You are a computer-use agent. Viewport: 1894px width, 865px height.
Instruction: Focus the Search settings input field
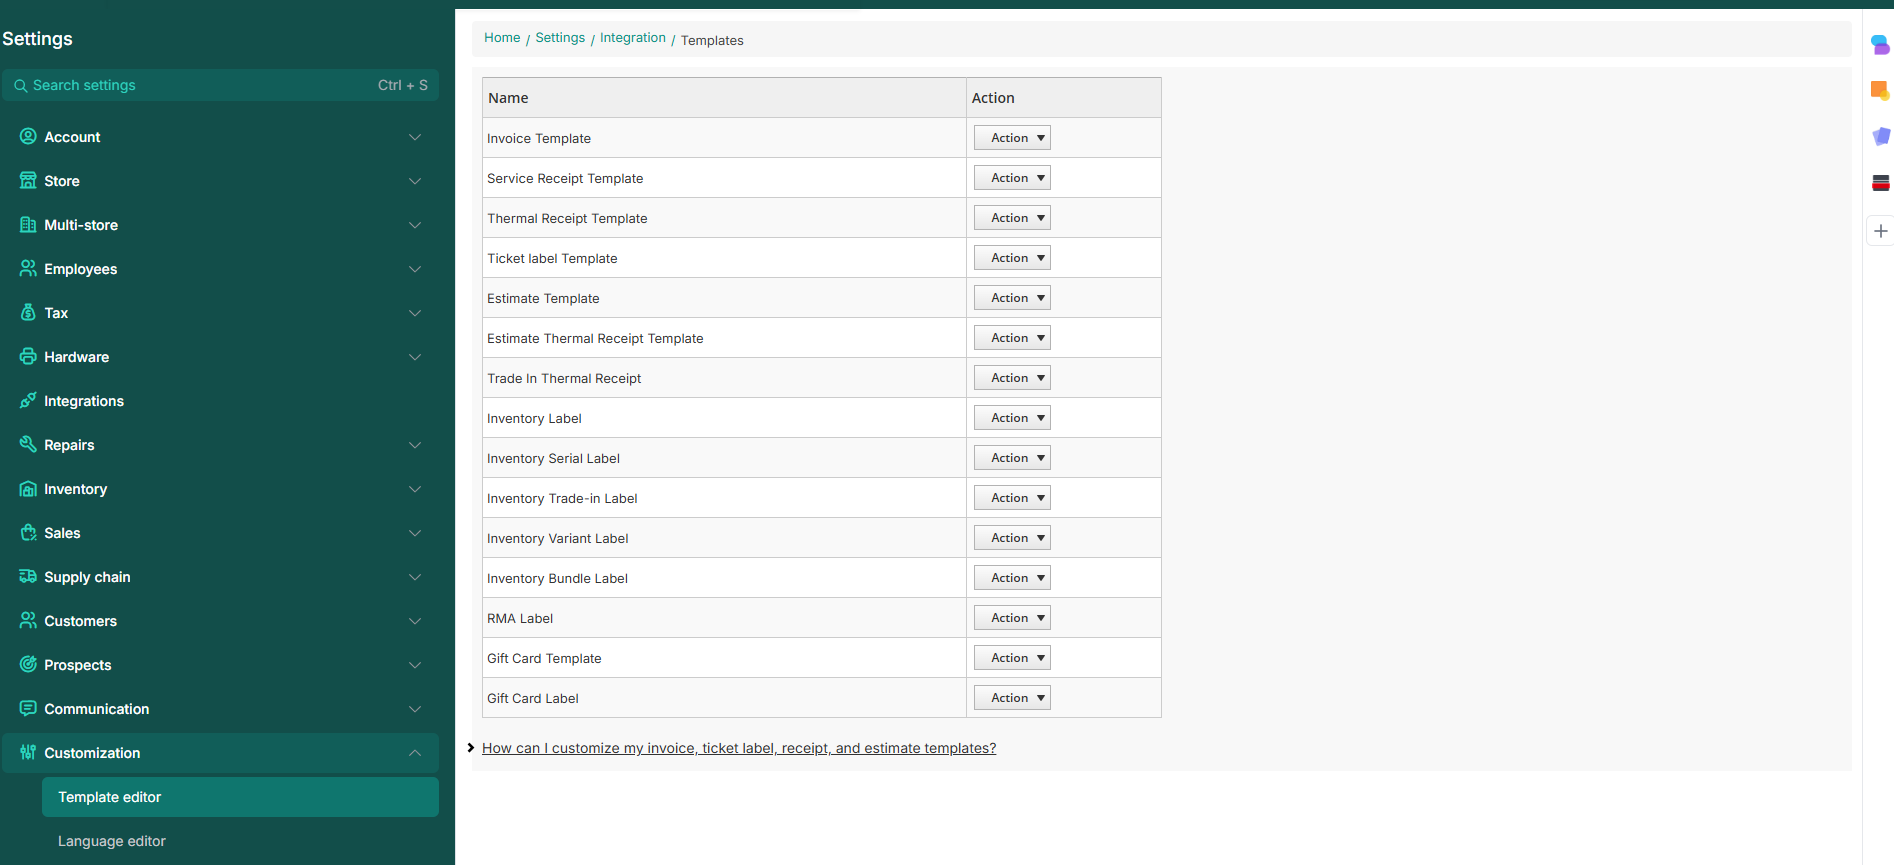[x=200, y=85]
